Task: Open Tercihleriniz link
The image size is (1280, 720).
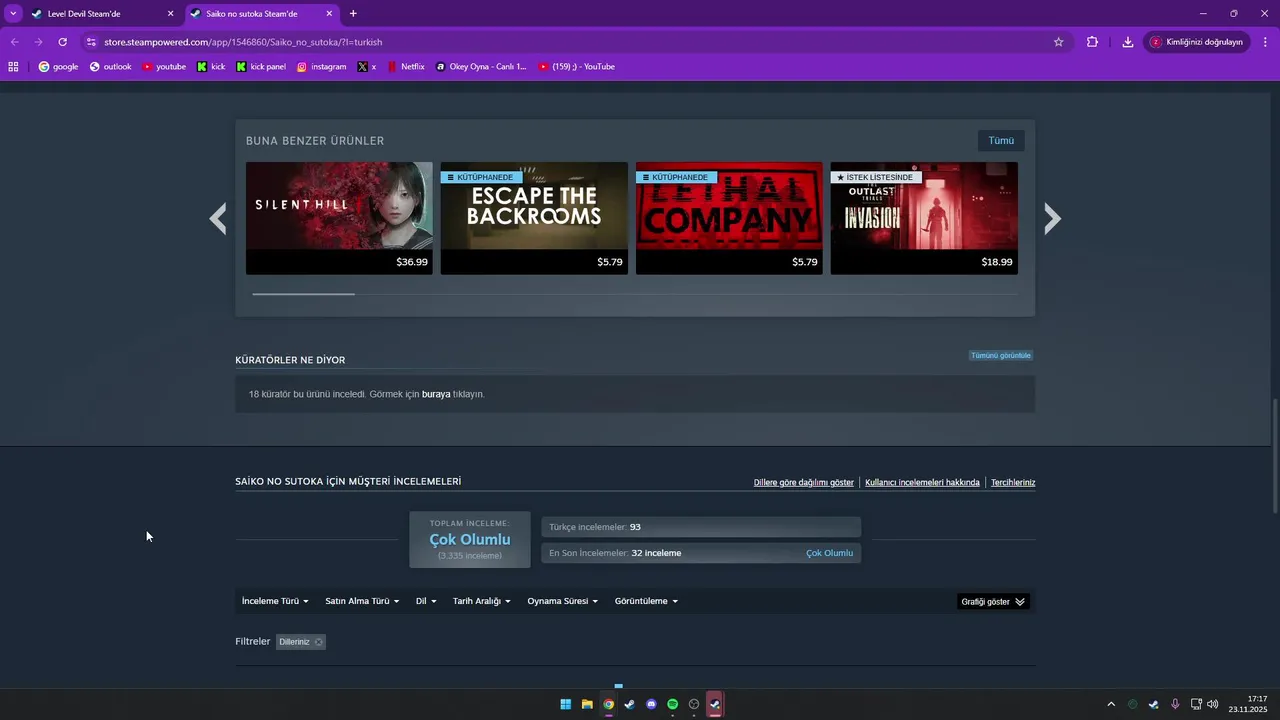Action: 1013,482
